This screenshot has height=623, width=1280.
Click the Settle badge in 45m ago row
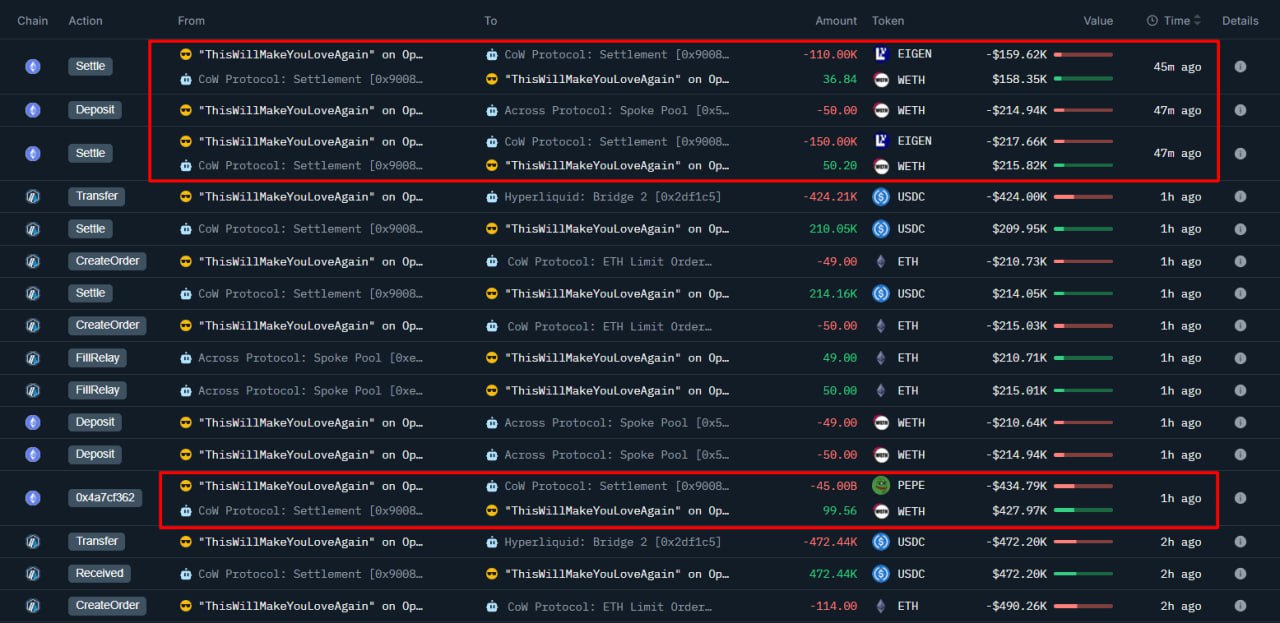91,66
